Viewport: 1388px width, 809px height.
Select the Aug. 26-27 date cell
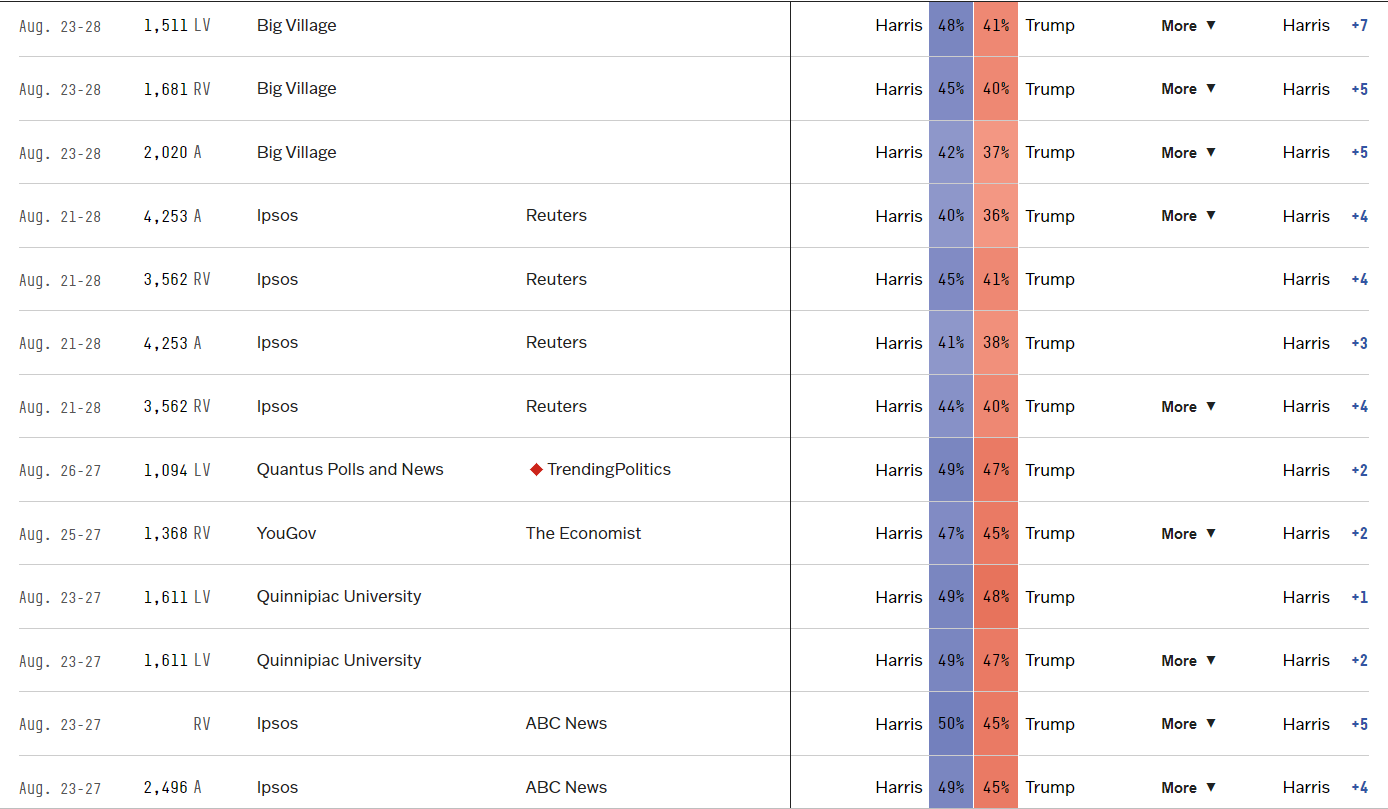[60, 471]
